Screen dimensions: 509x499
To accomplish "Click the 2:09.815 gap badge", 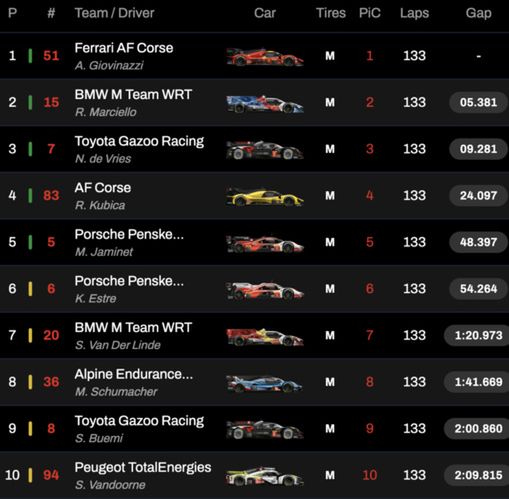I will coord(477,475).
